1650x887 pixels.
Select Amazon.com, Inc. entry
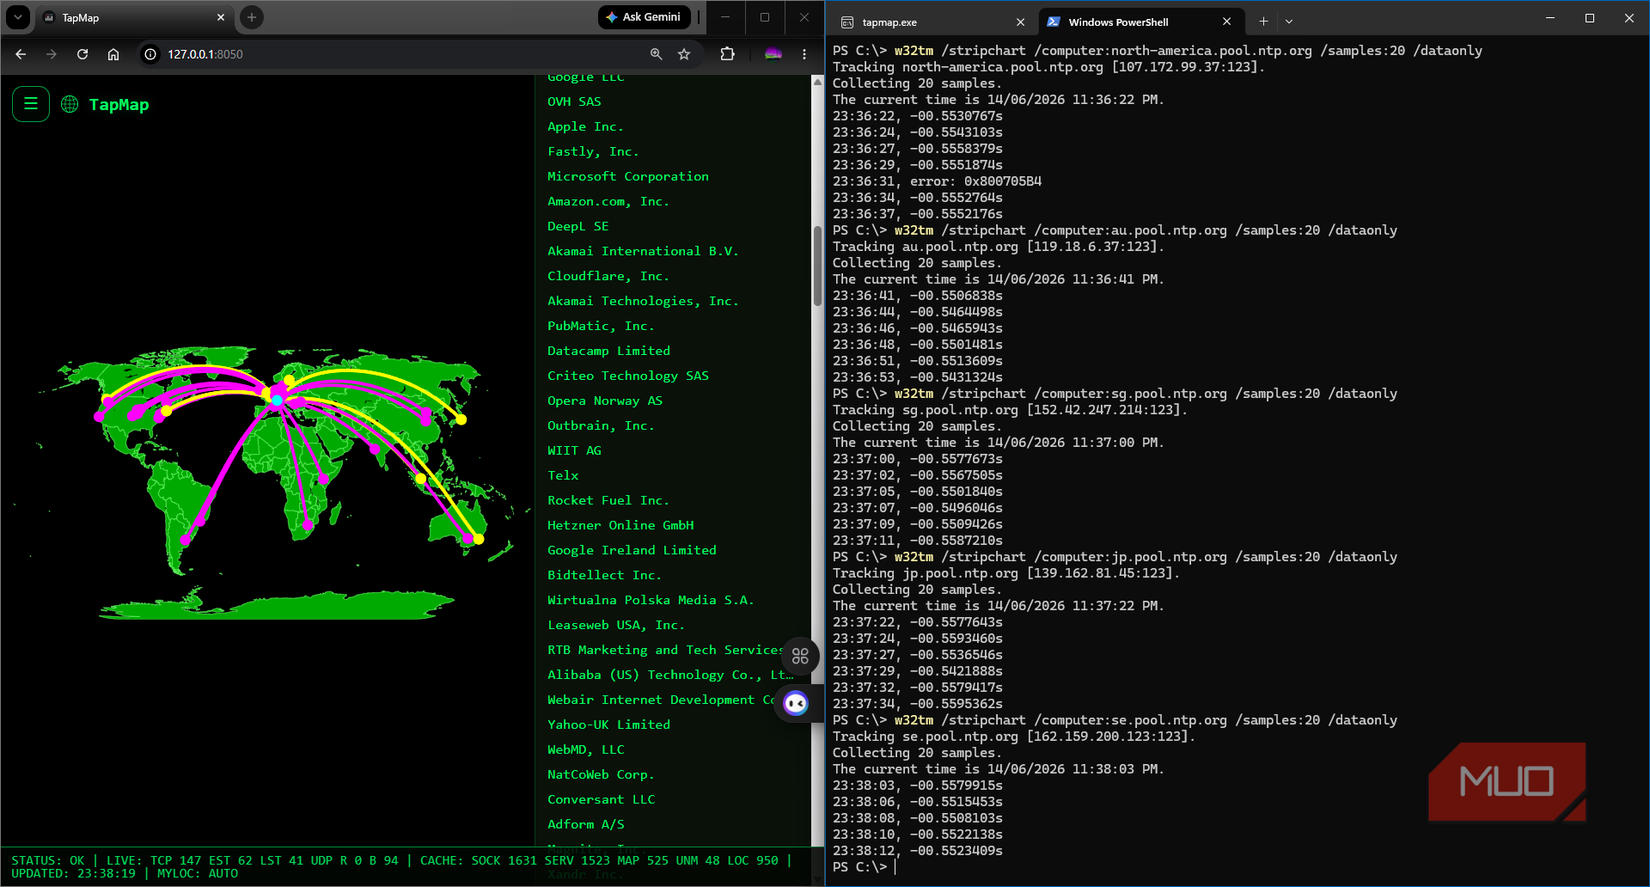tap(608, 201)
